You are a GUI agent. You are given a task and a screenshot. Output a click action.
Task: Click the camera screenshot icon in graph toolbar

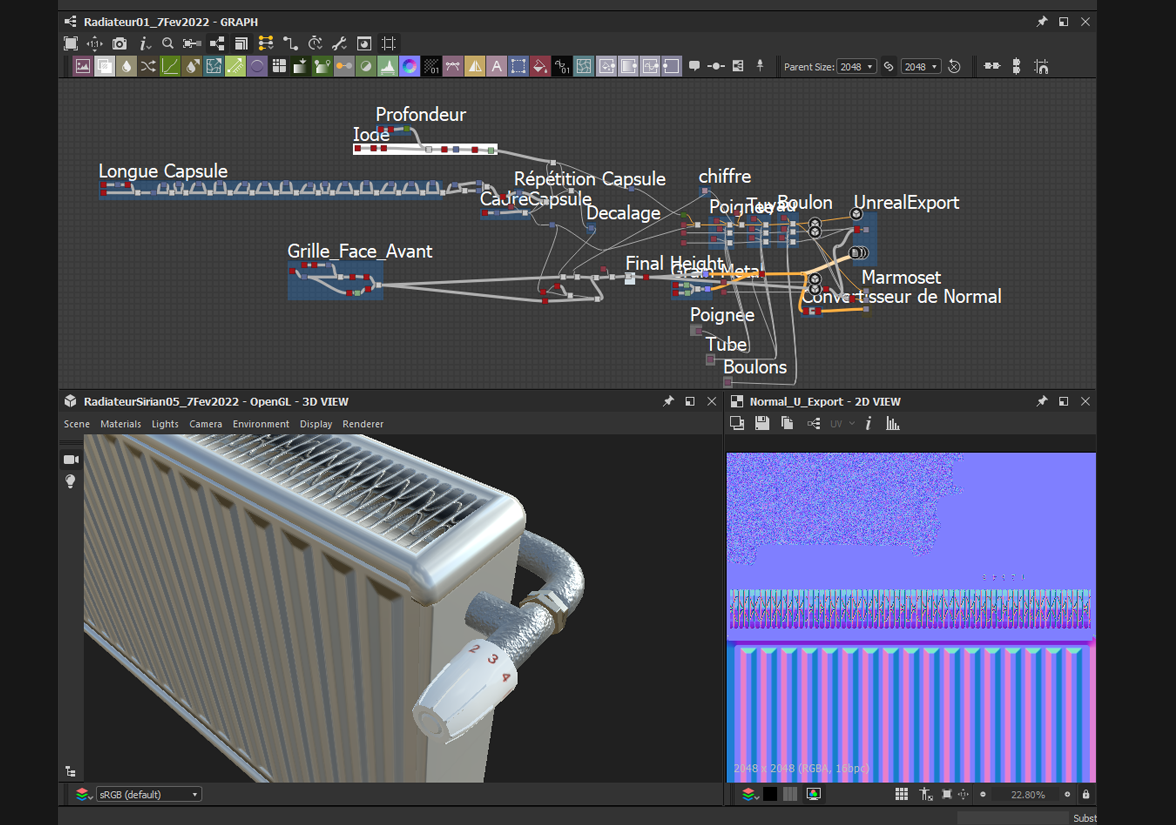tap(119, 44)
